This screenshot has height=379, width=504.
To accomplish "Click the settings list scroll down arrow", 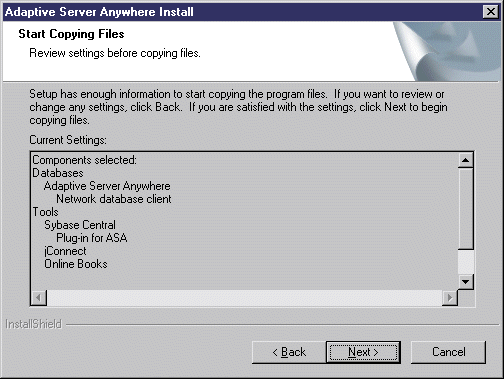I will pos(465,282).
